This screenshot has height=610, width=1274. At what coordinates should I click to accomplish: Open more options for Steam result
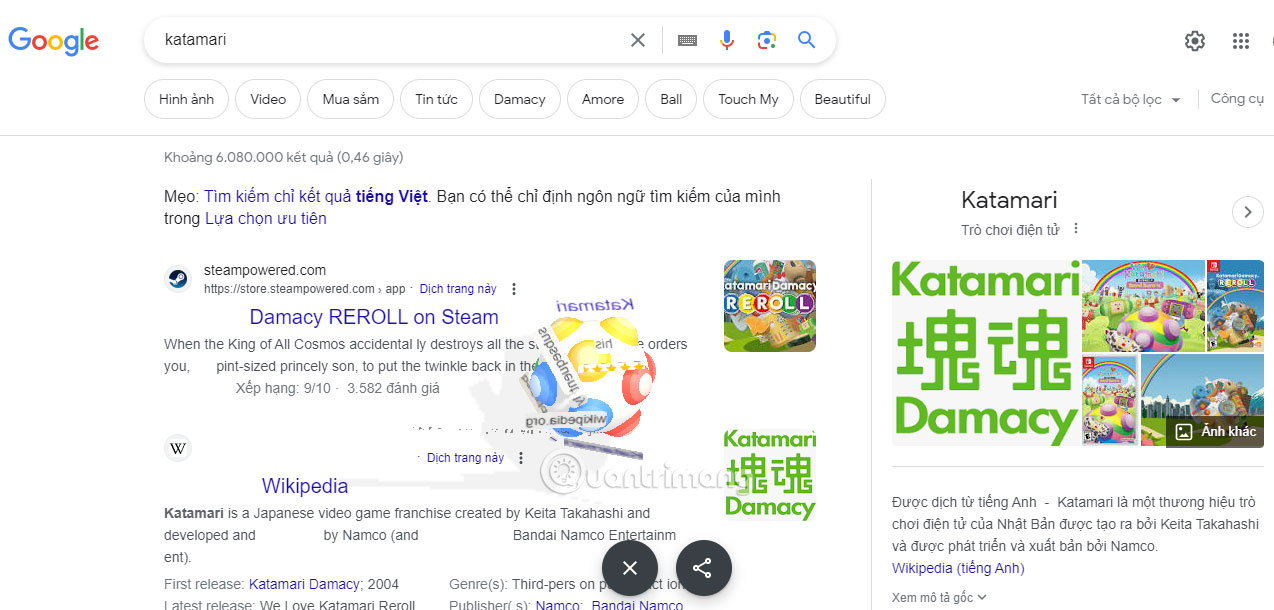pos(514,289)
